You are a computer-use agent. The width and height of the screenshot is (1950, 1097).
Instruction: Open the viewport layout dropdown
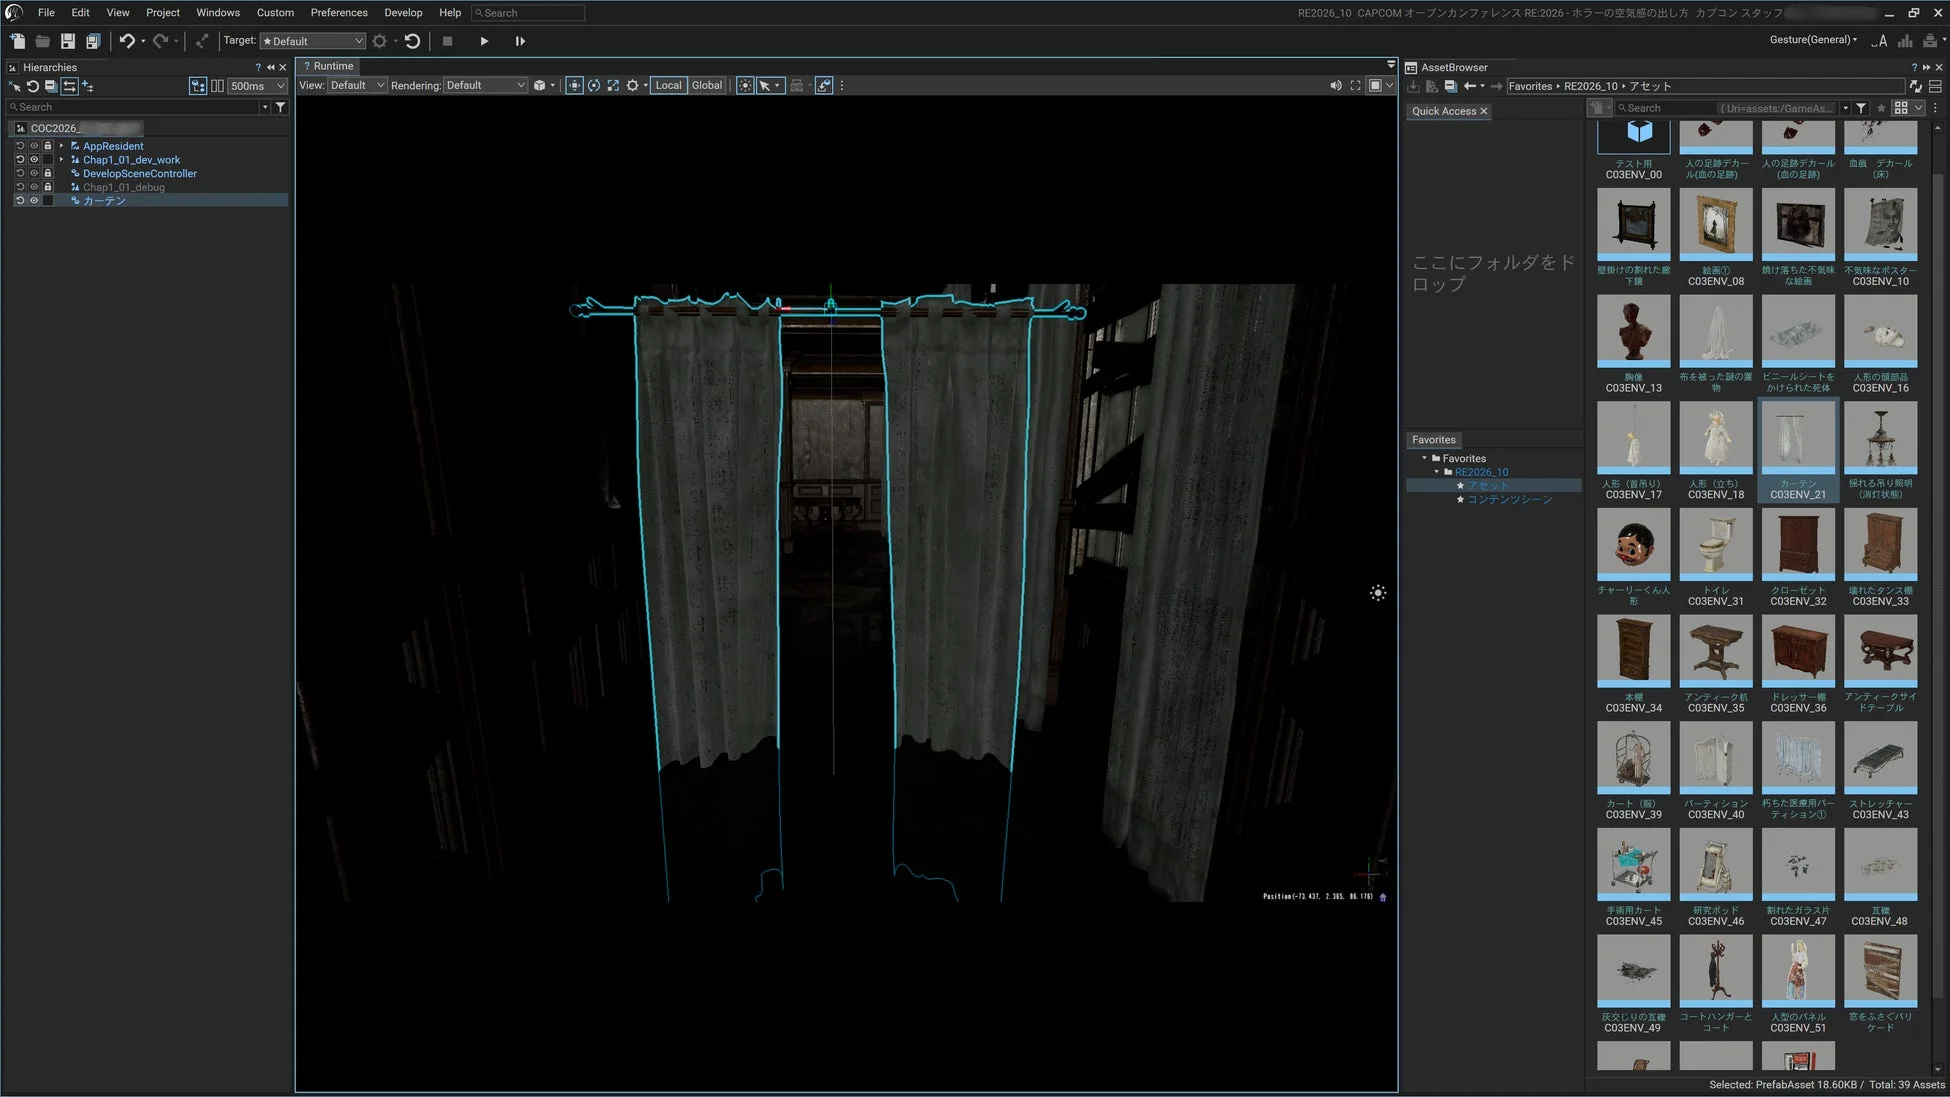(x=1380, y=86)
